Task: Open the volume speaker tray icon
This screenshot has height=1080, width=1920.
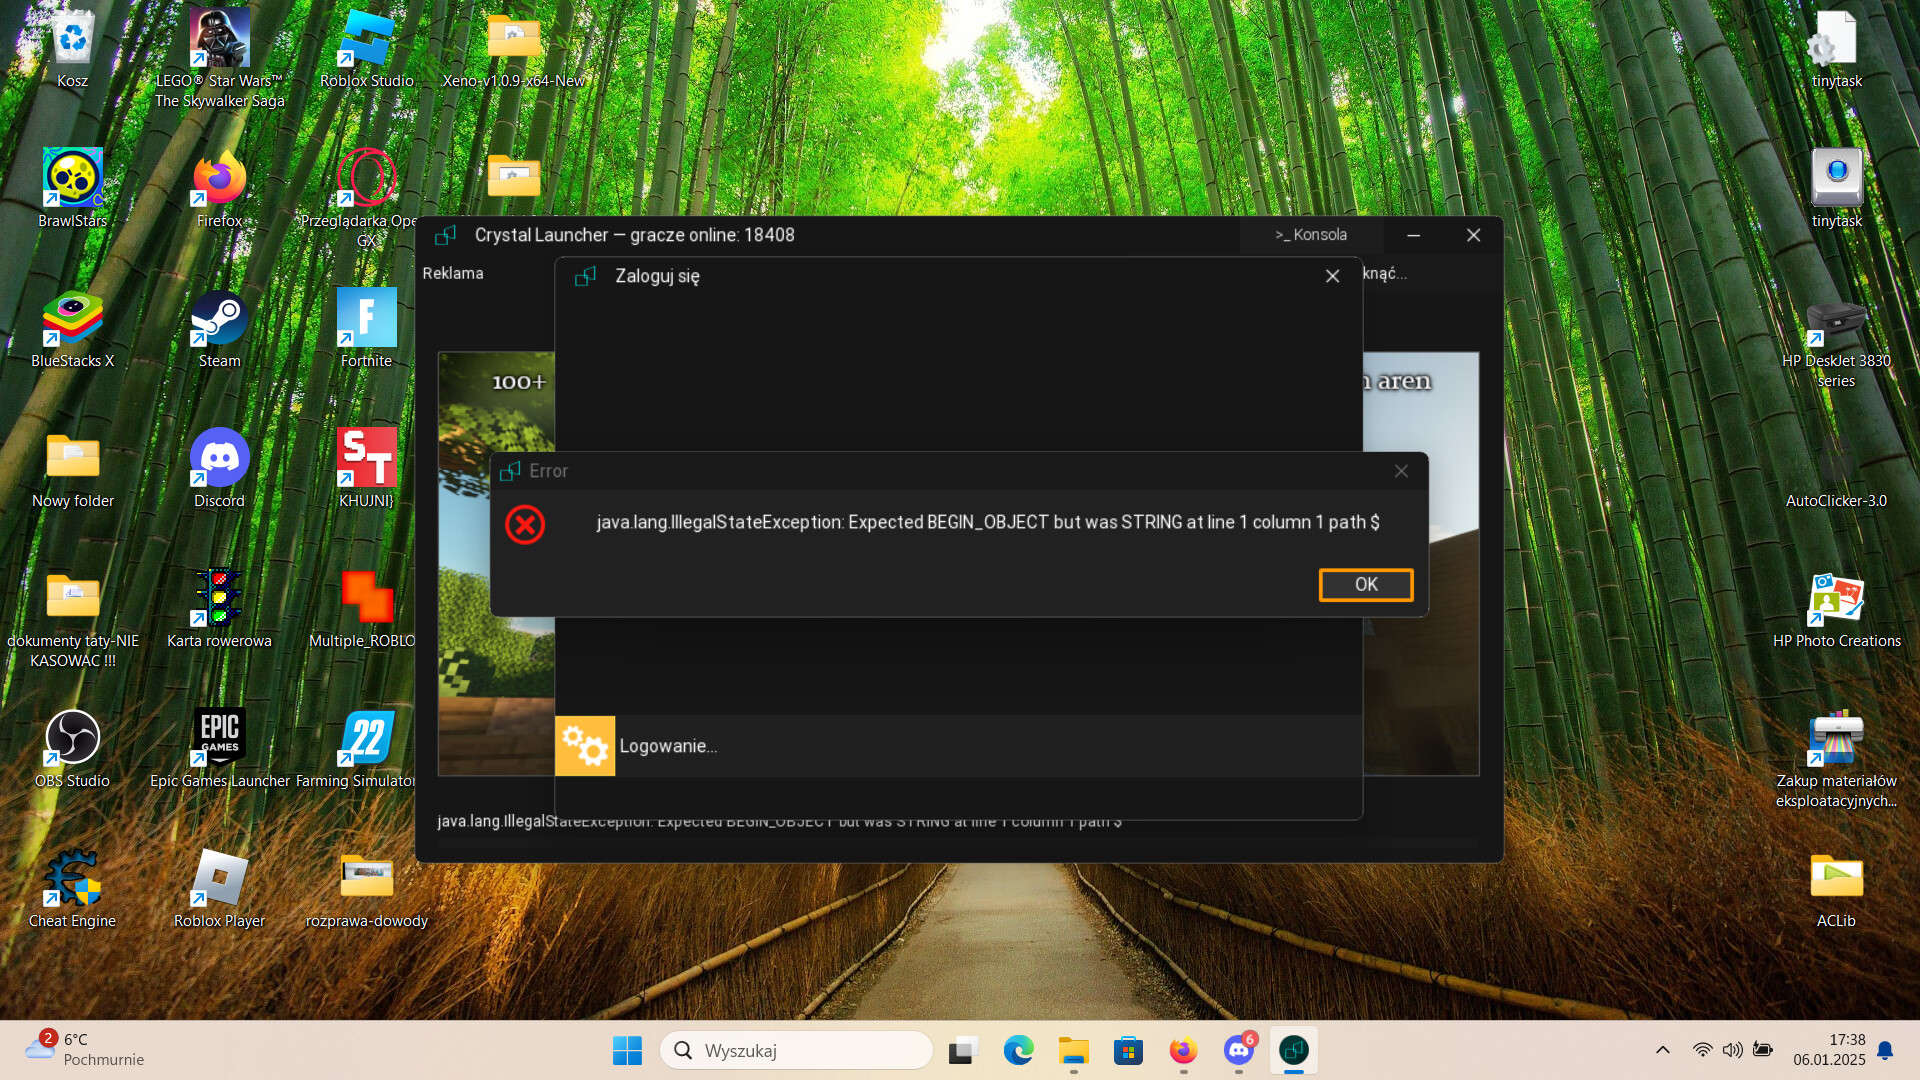Action: [1732, 1050]
